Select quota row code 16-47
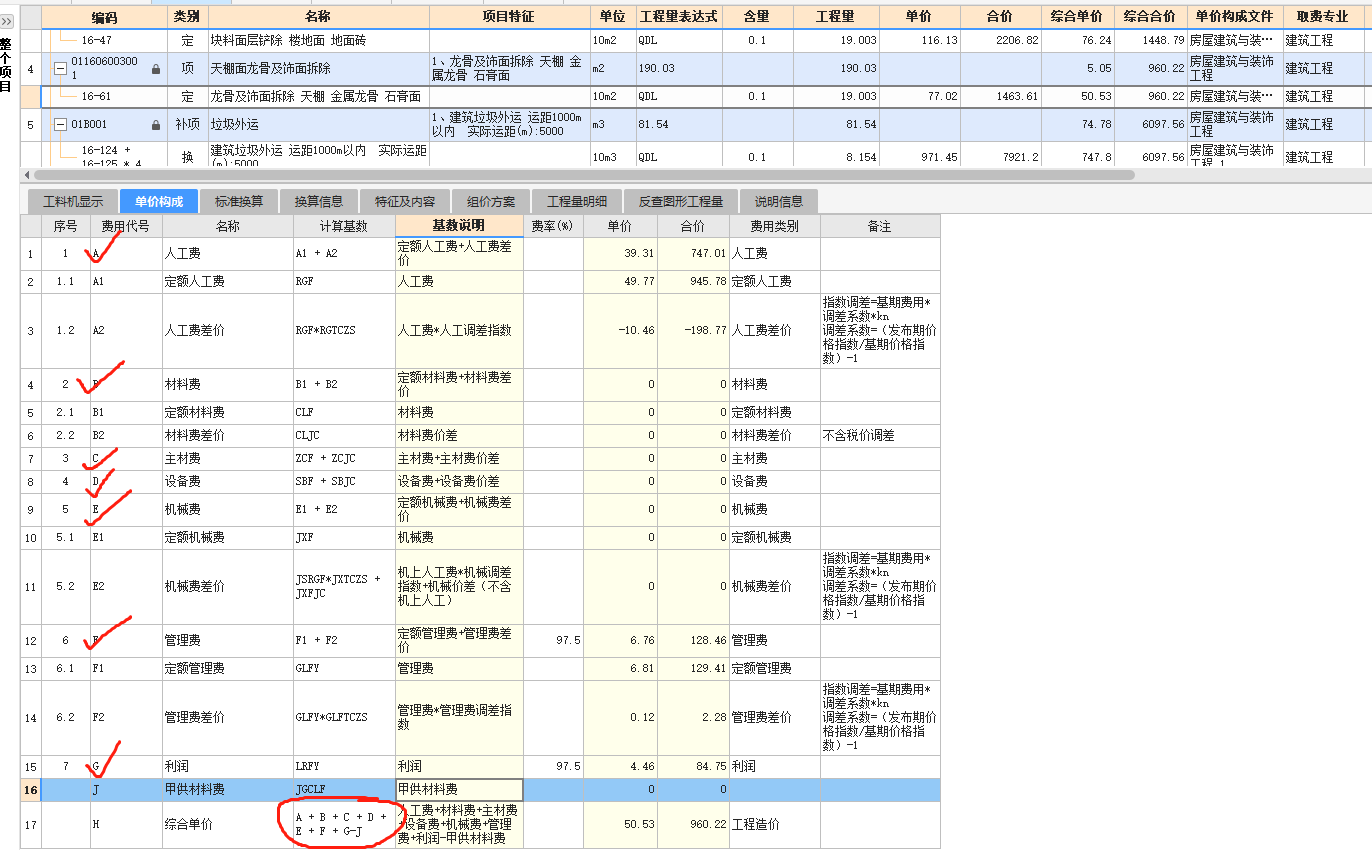This screenshot has height=850, width=1372. (97, 40)
